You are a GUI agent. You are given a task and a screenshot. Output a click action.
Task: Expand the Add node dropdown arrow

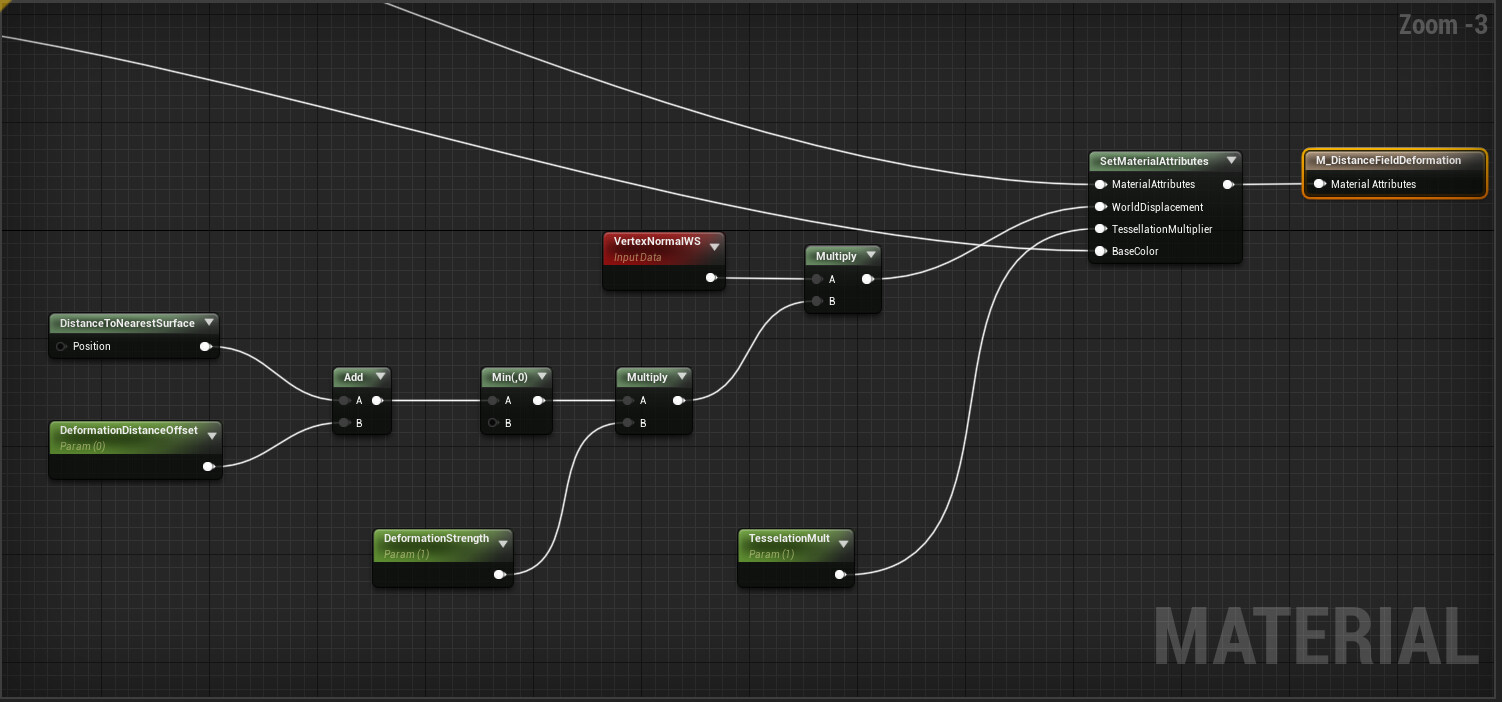coord(379,377)
